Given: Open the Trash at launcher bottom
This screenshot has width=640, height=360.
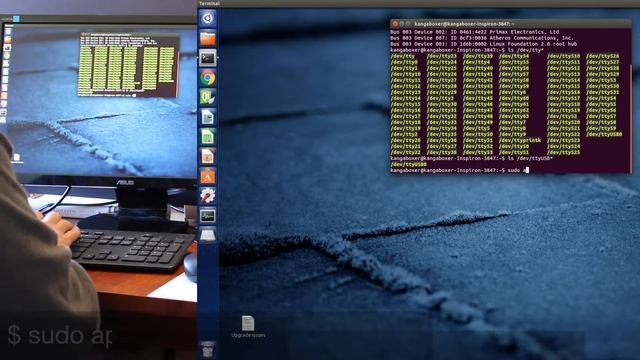Looking at the screenshot, I should (x=208, y=349).
